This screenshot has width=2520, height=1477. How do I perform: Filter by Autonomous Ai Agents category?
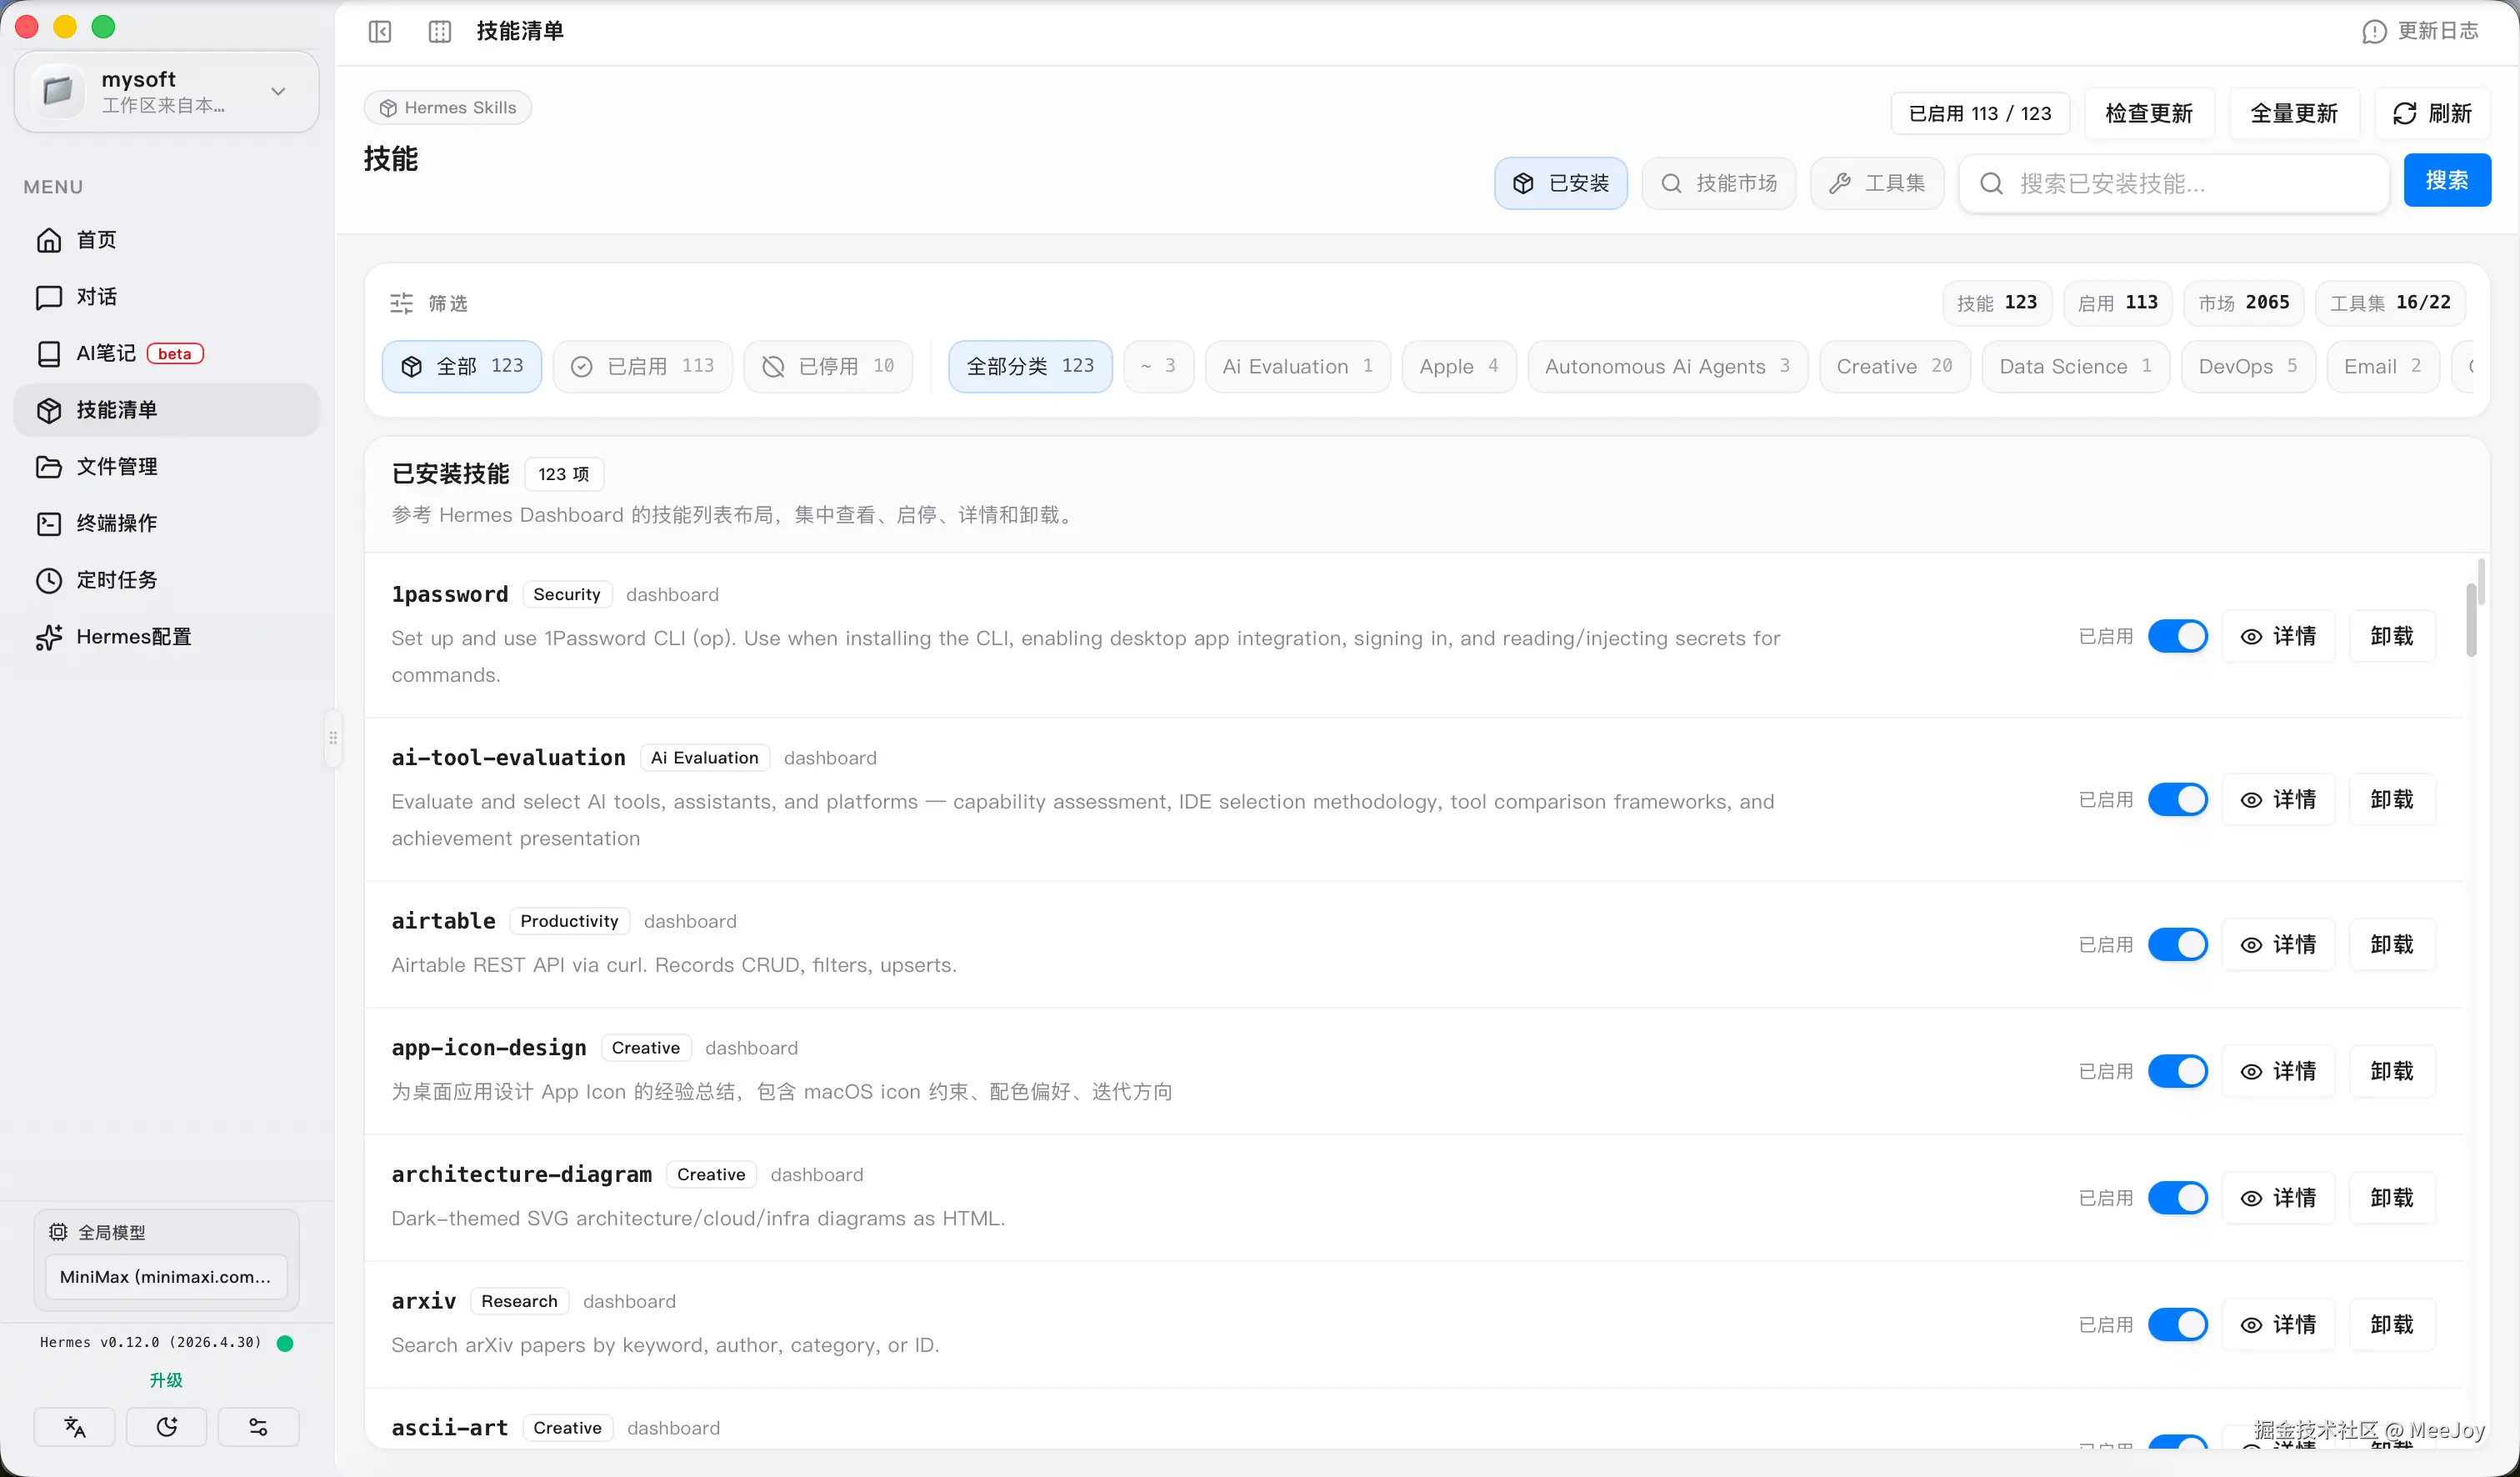1668,366
